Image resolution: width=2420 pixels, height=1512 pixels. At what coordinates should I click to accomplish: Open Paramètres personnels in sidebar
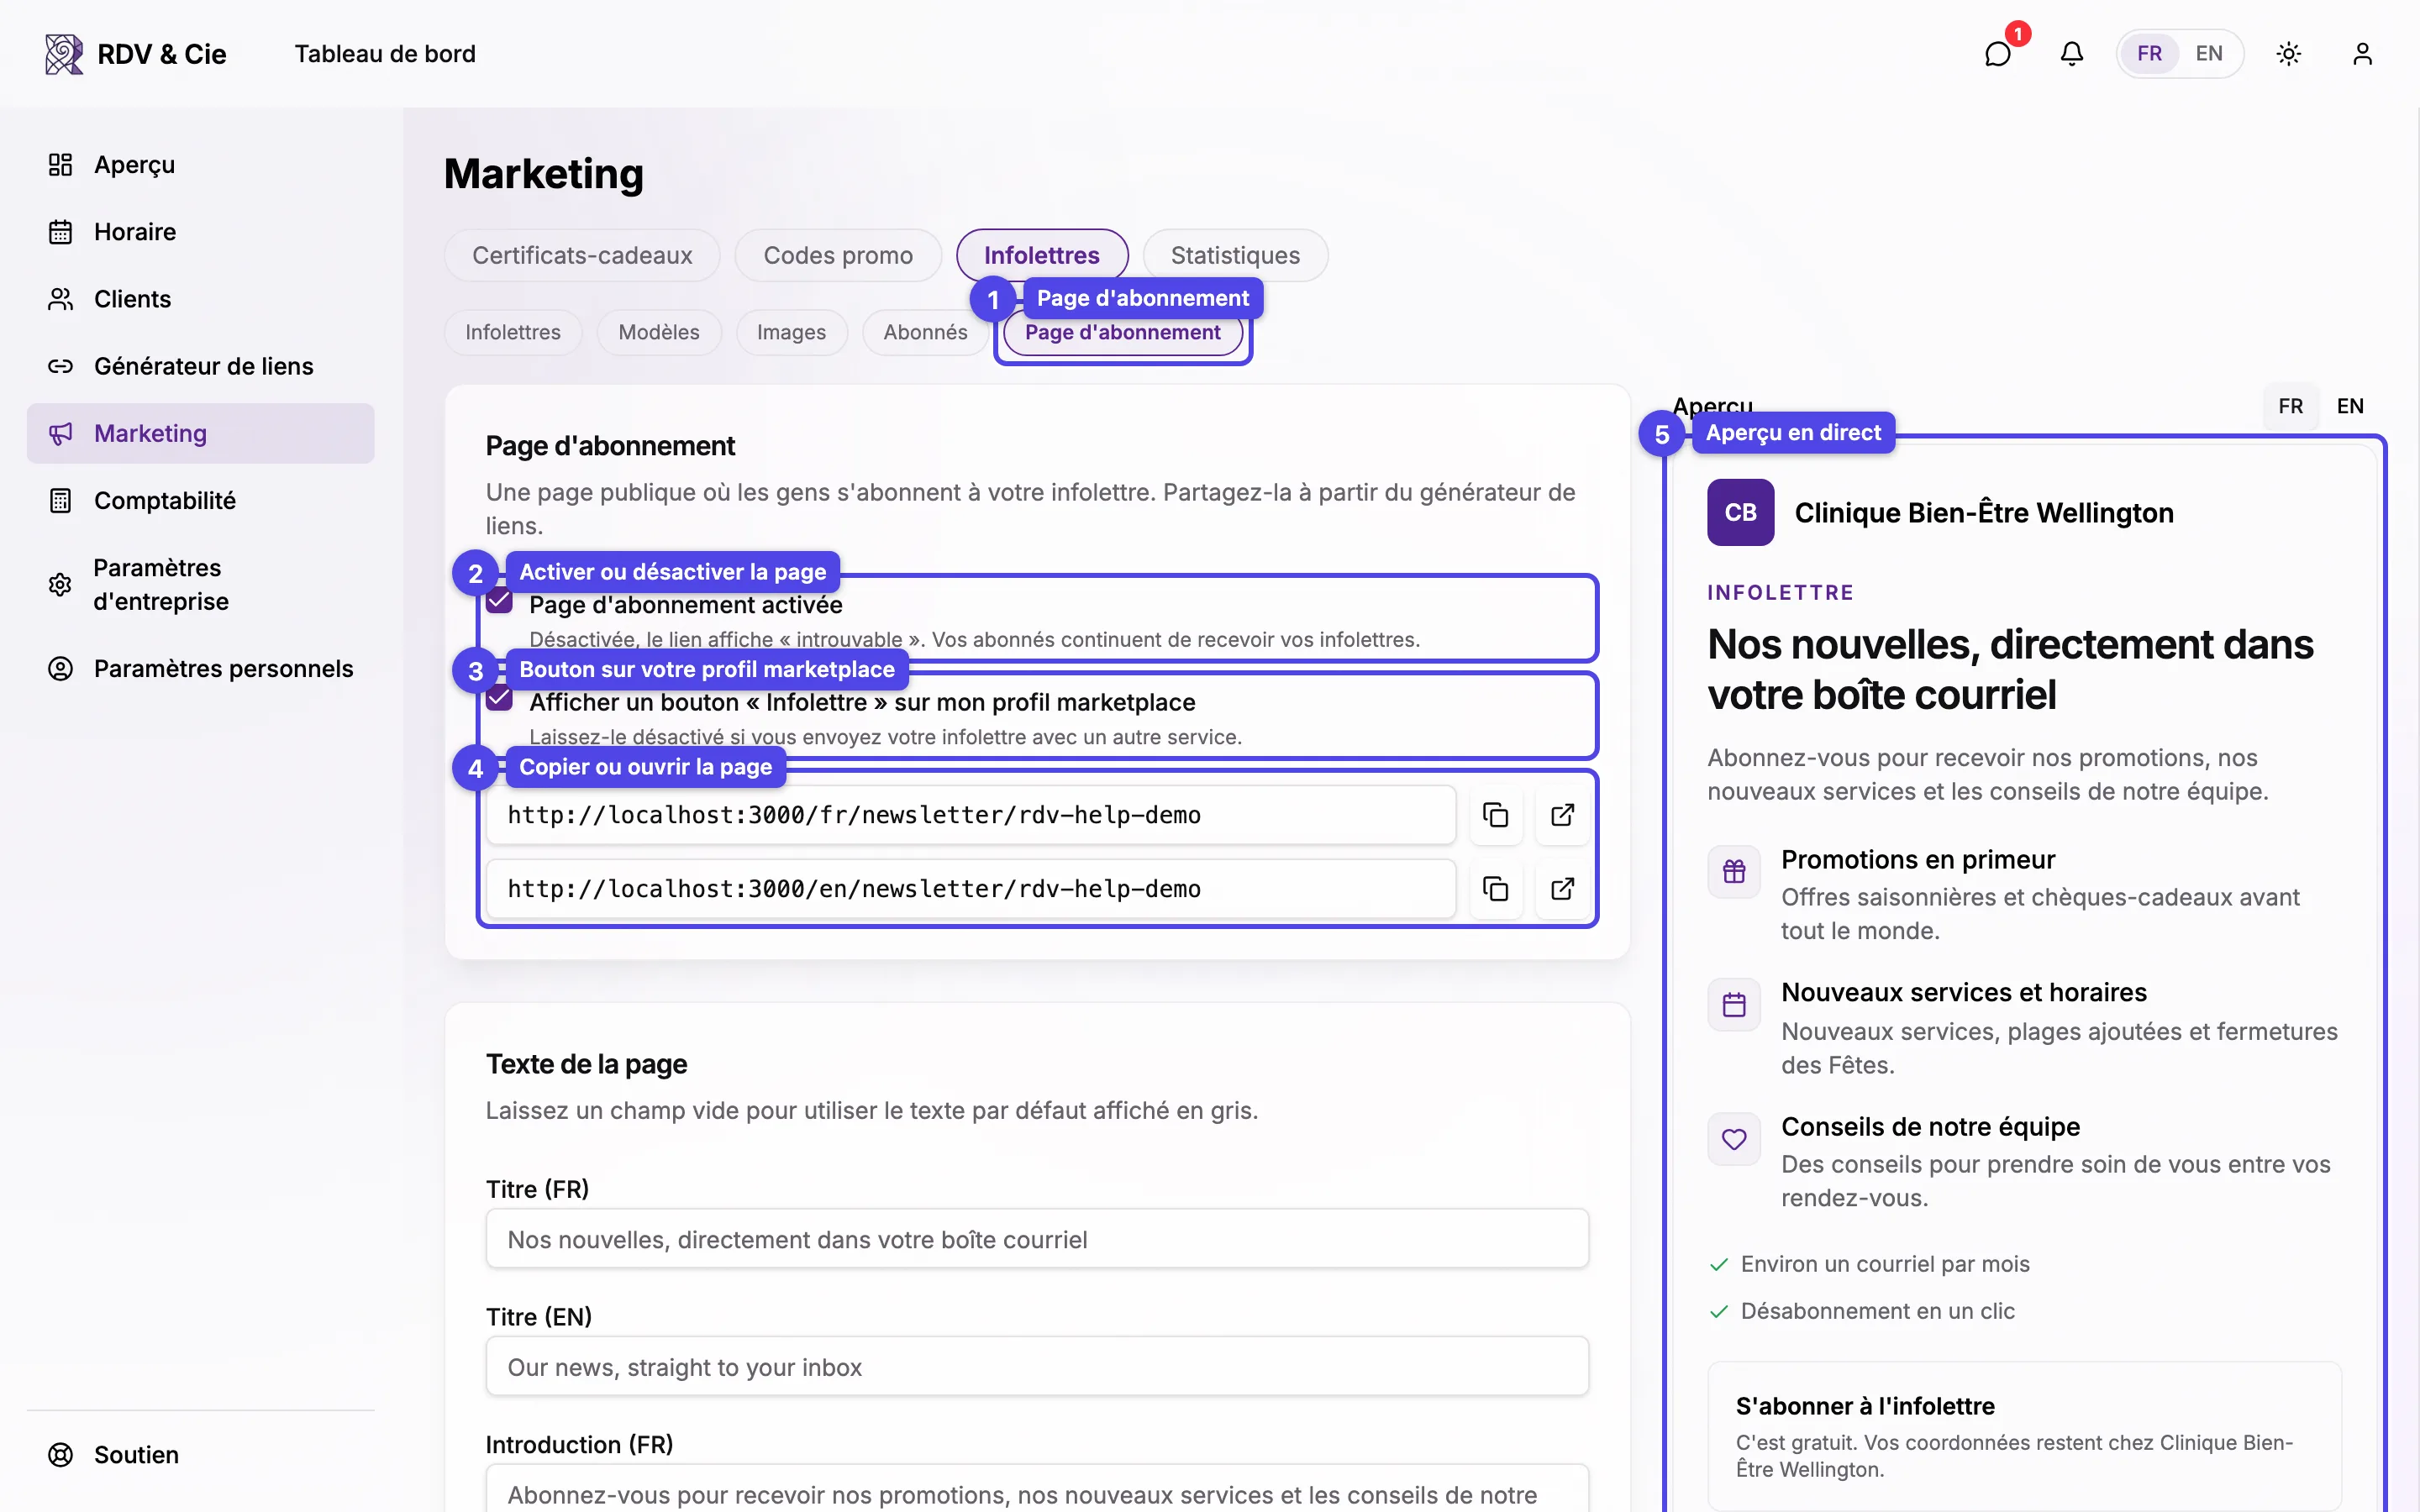click(200, 668)
